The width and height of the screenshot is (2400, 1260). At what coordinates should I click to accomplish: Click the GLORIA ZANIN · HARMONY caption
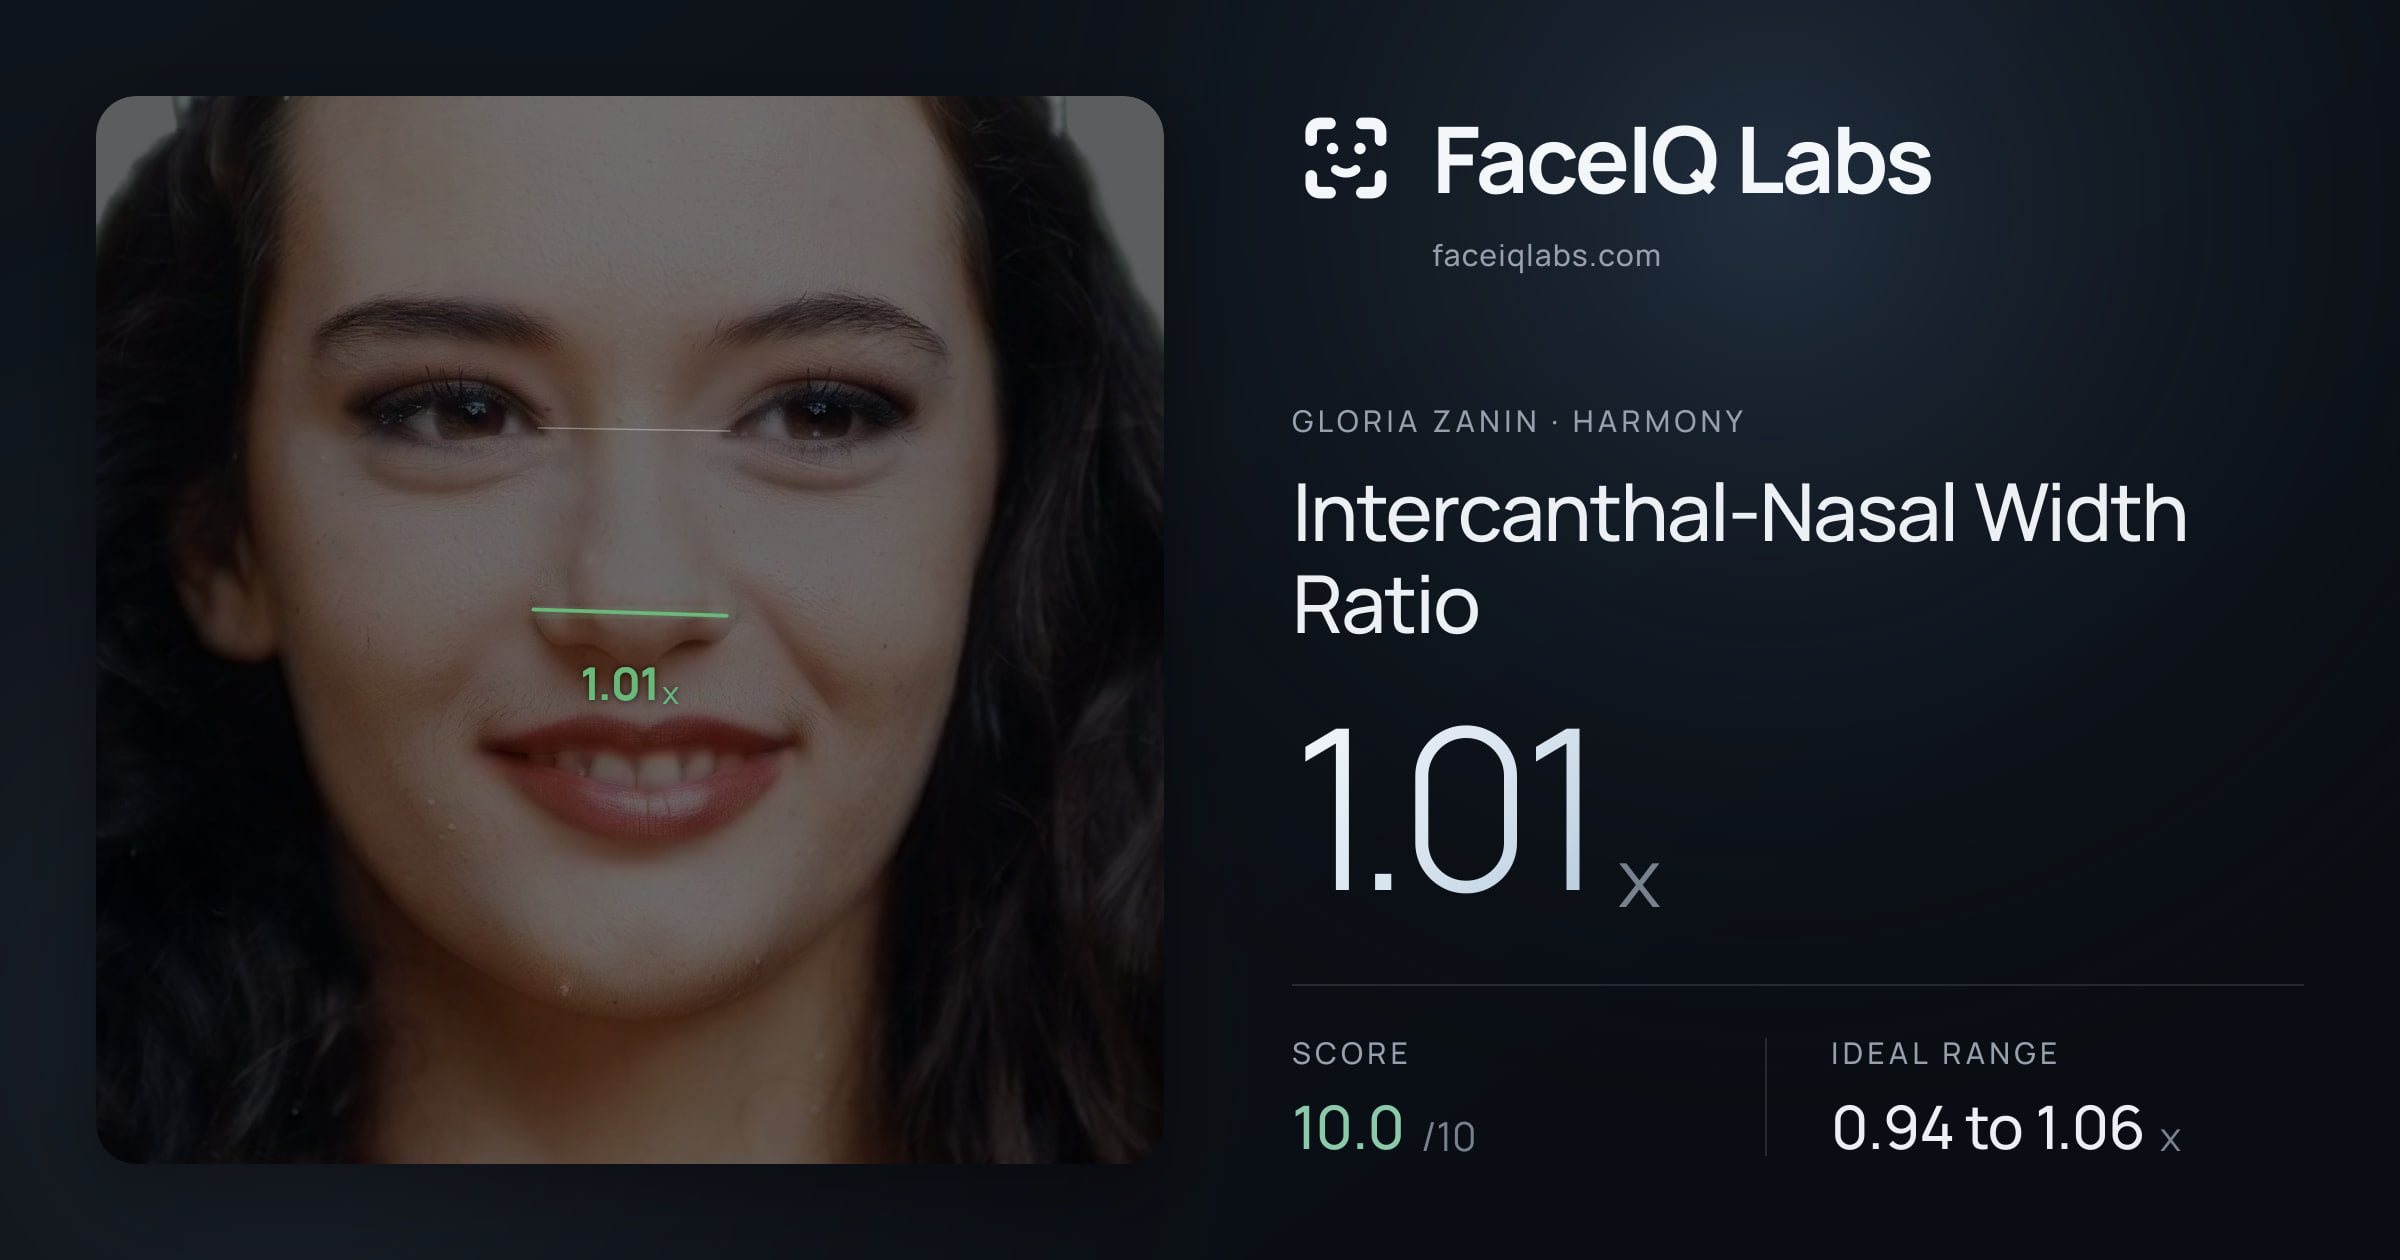point(1518,422)
